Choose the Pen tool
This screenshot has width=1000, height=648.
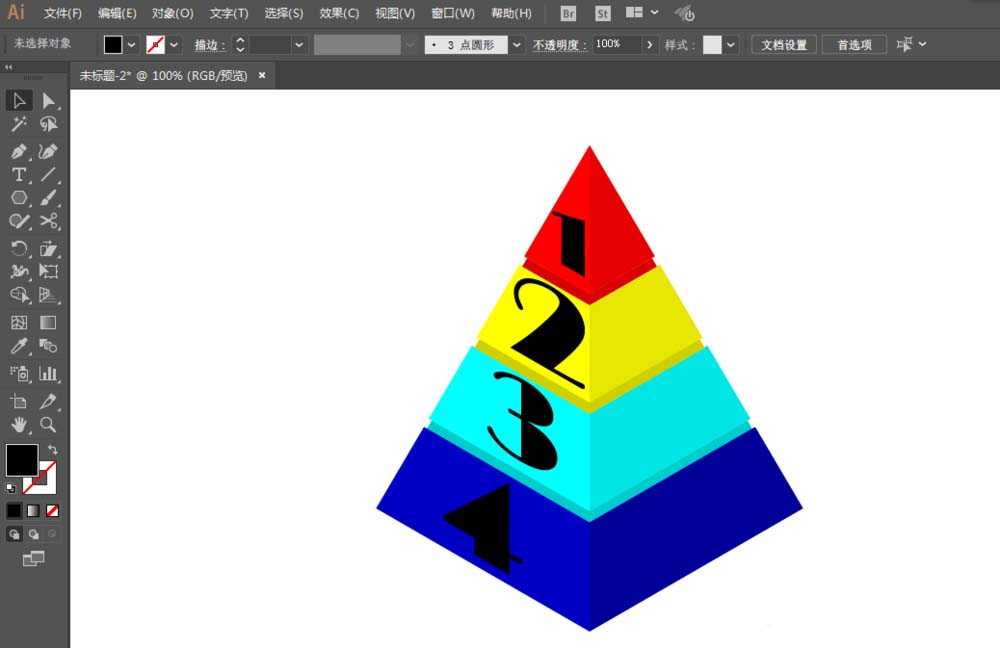click(x=18, y=151)
